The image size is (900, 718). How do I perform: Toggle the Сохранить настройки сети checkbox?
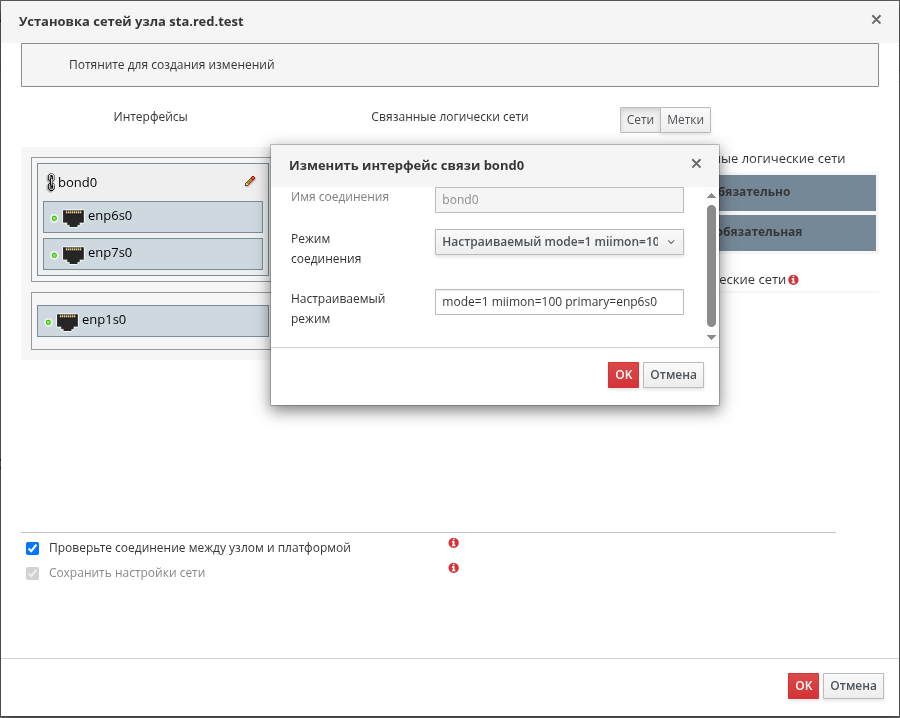click(x=33, y=573)
